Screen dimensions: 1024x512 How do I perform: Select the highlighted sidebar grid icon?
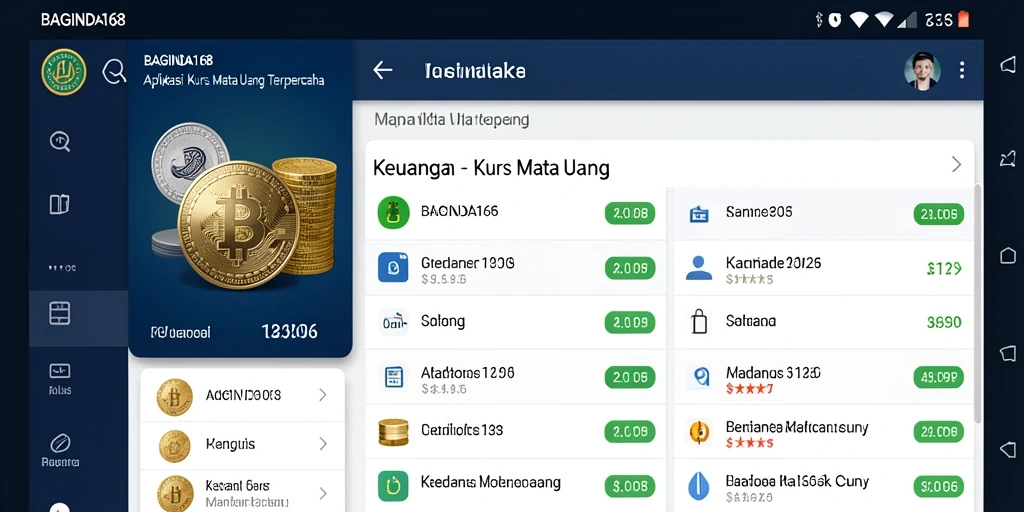pos(59,313)
